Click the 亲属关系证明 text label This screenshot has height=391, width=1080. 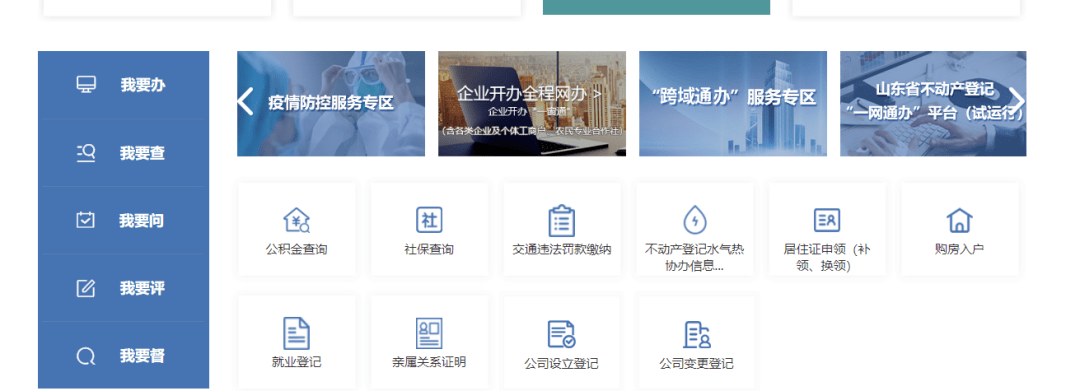click(x=429, y=362)
